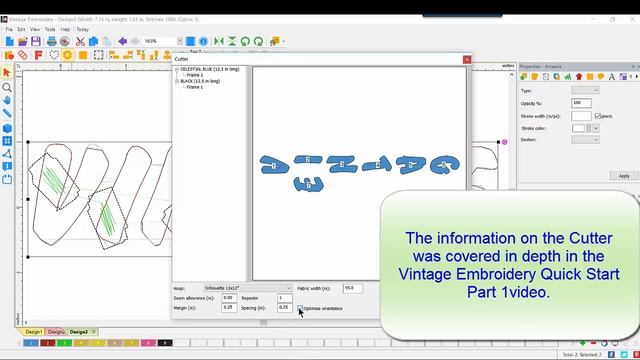Click the blue grid icon in left toolbar

[x=7, y=141]
